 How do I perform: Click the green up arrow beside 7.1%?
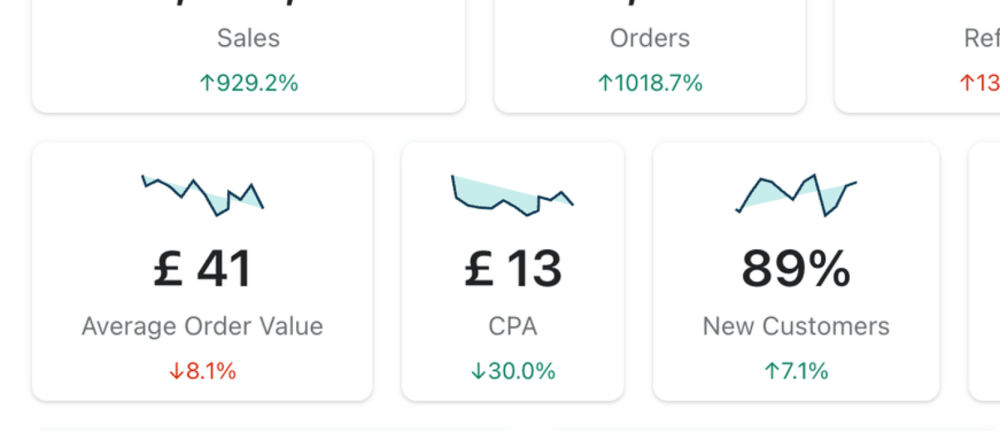tap(771, 372)
